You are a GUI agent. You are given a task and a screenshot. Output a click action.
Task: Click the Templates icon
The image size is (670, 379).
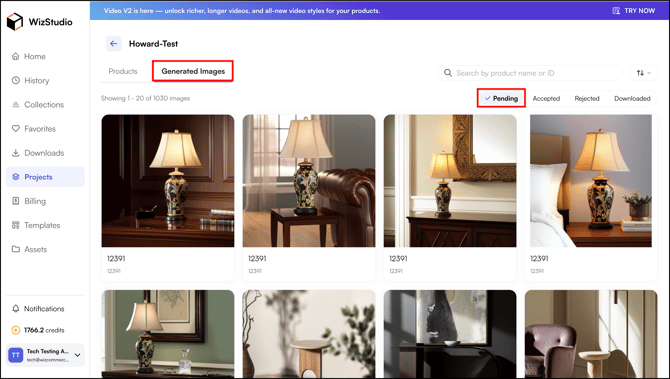(x=16, y=225)
